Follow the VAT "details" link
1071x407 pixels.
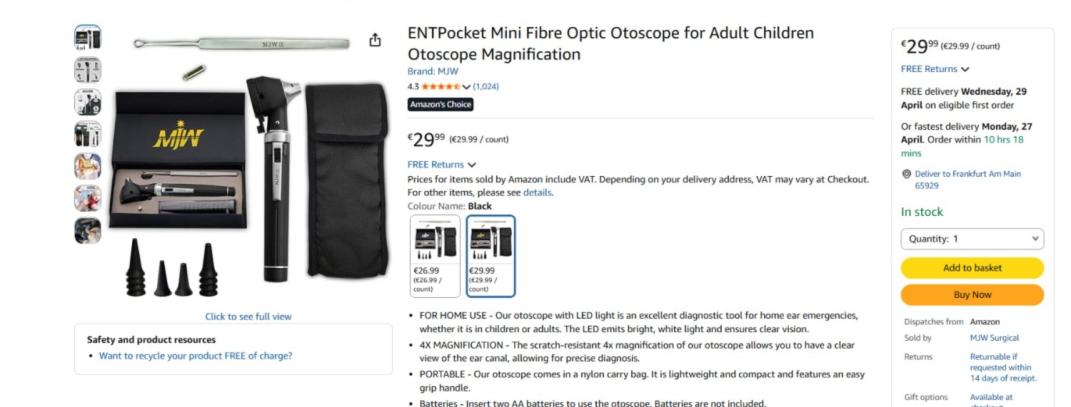pyautogui.click(x=537, y=192)
